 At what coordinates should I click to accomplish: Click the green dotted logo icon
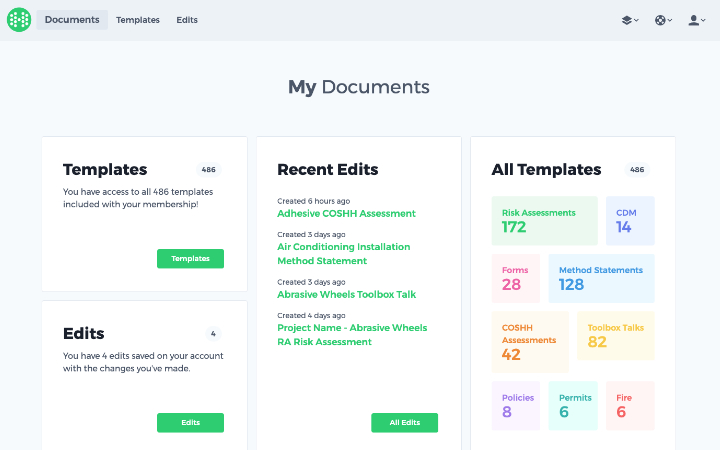(x=19, y=20)
